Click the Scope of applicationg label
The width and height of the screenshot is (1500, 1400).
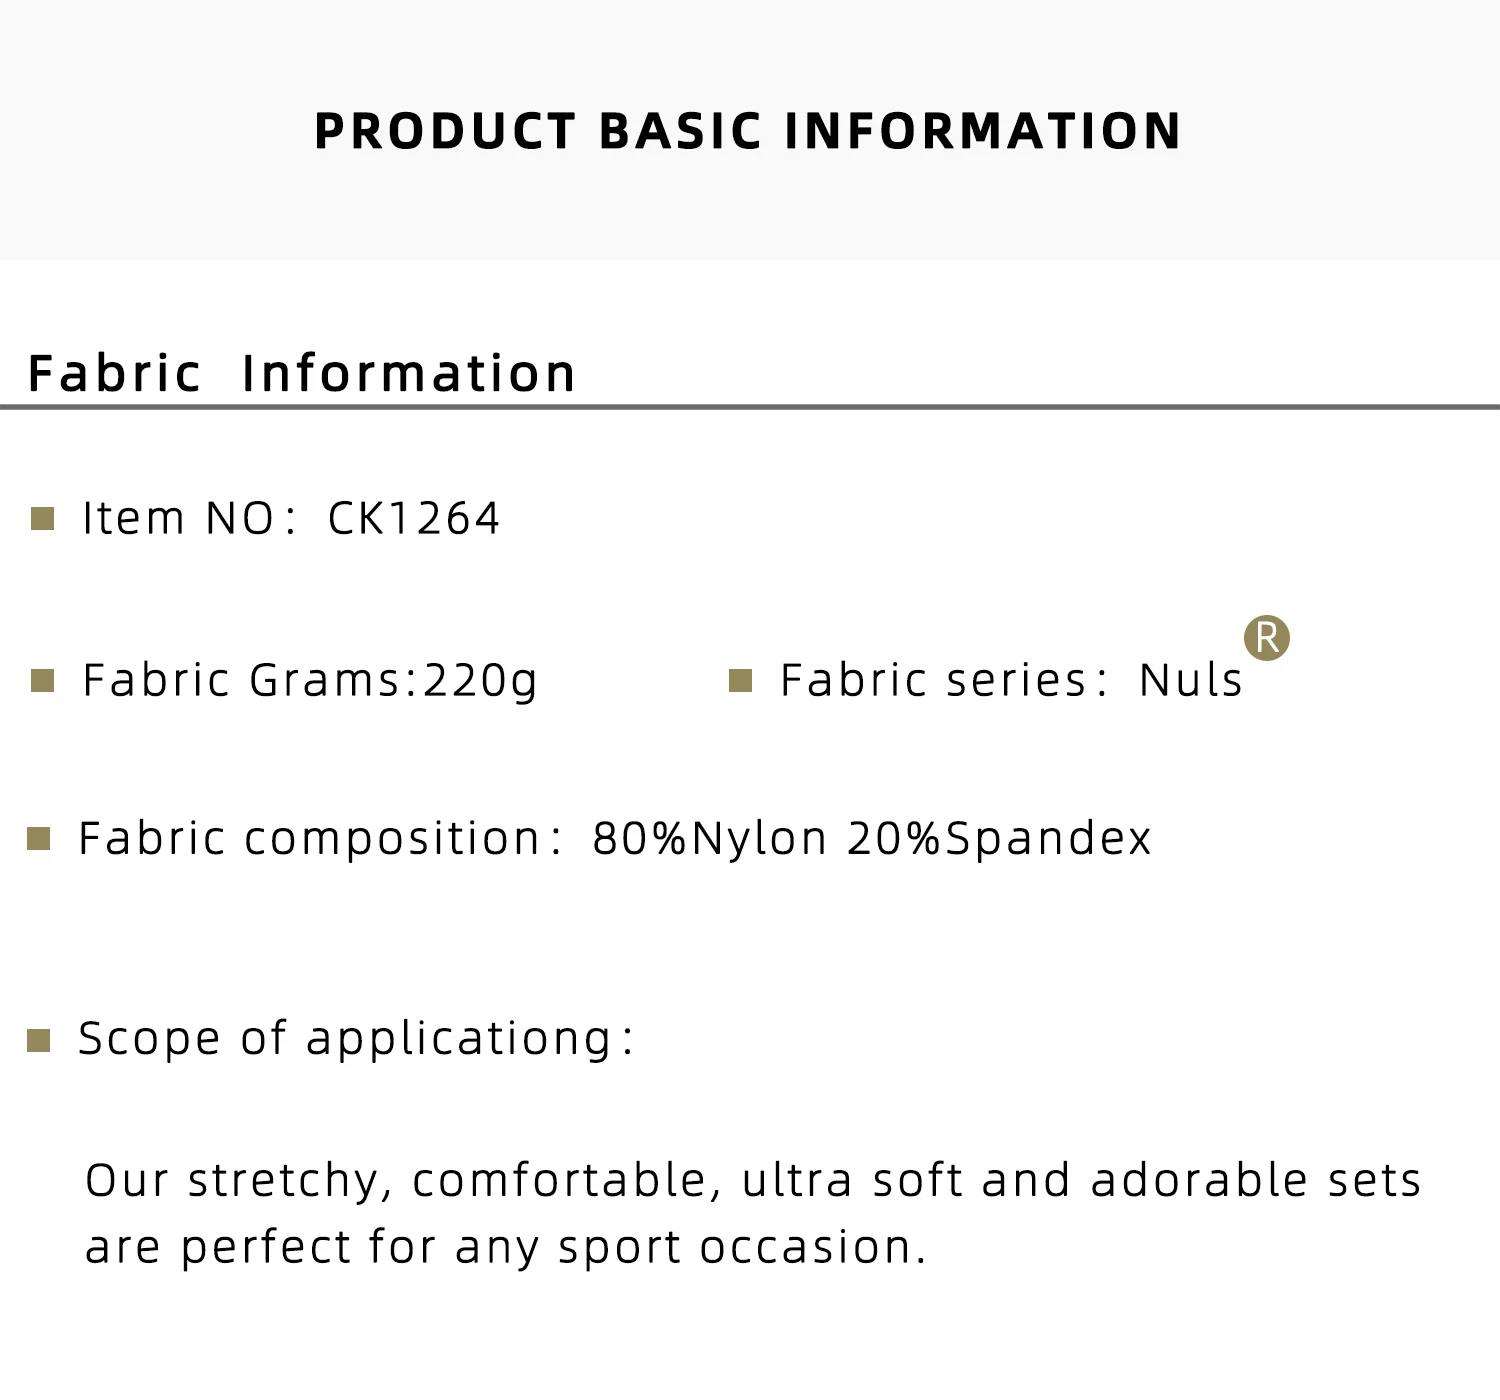coord(355,1039)
